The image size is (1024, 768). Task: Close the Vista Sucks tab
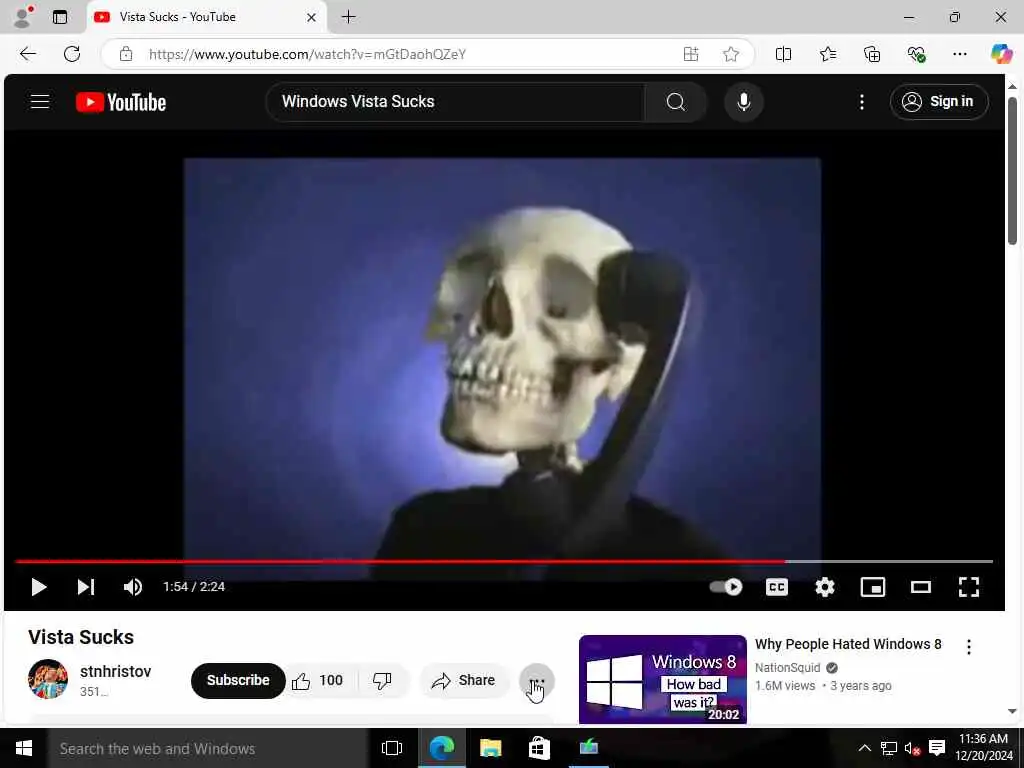tap(312, 18)
